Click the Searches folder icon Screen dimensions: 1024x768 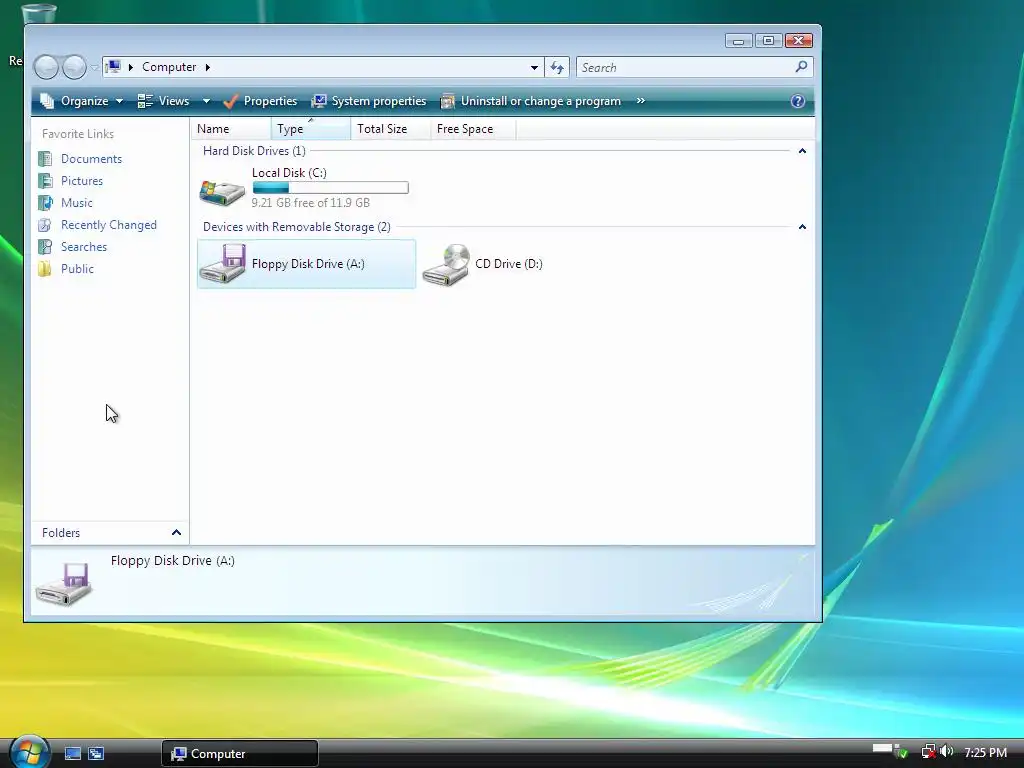45,247
